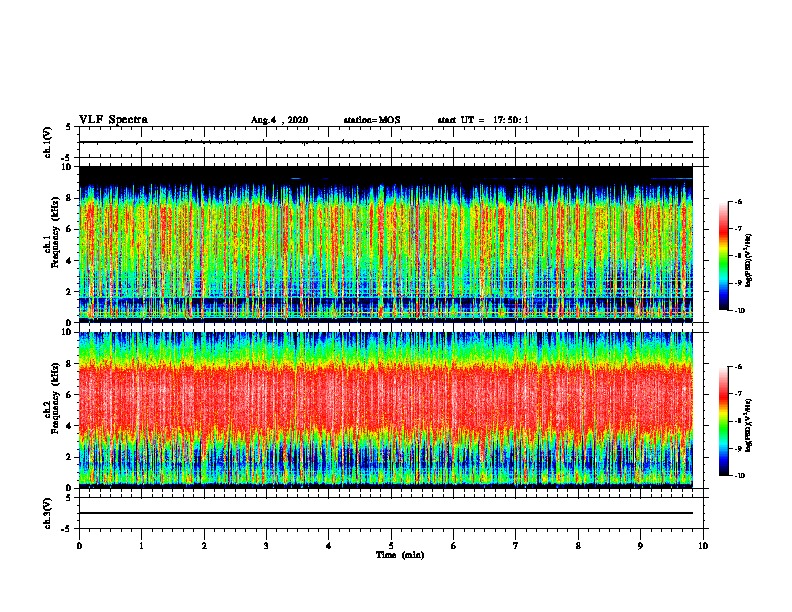Click the ch.1 colorbar "log(PSD)" label

coord(748,260)
